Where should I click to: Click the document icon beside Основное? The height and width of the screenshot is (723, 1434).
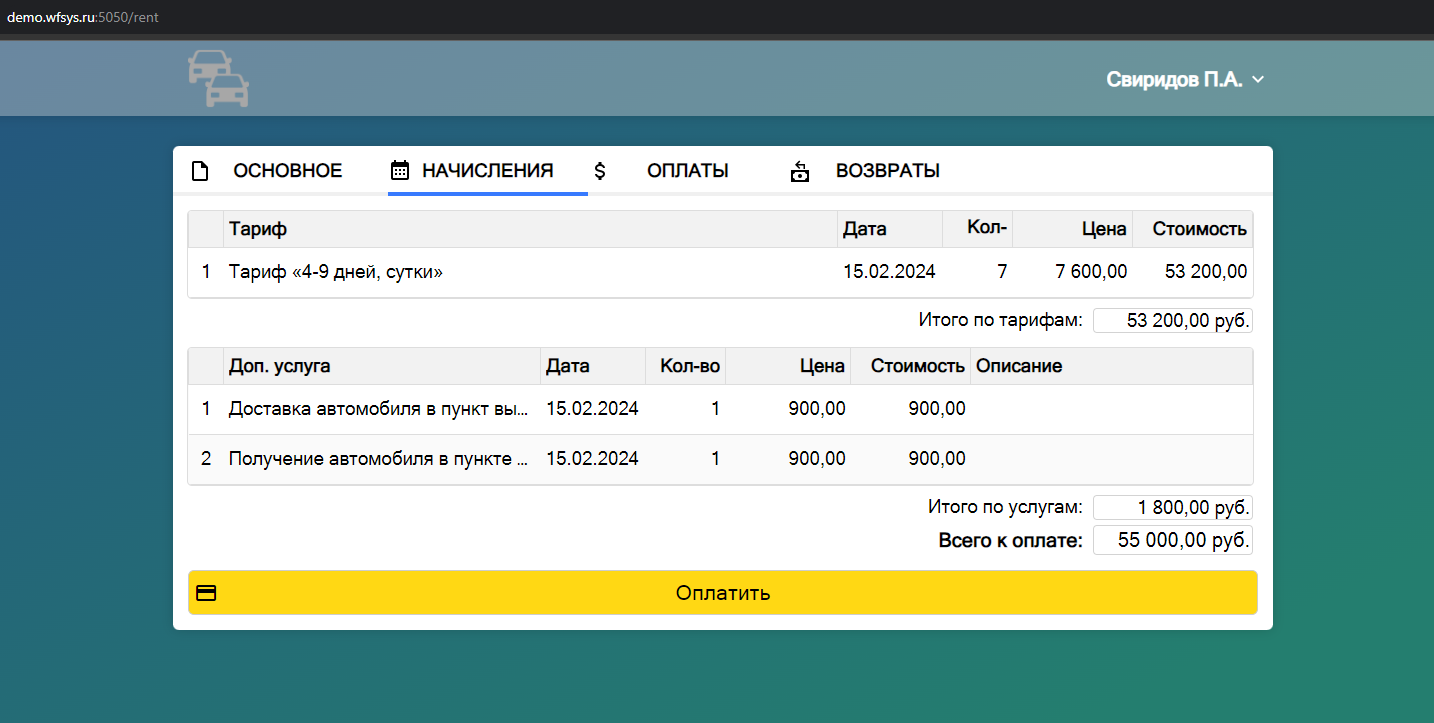point(200,171)
